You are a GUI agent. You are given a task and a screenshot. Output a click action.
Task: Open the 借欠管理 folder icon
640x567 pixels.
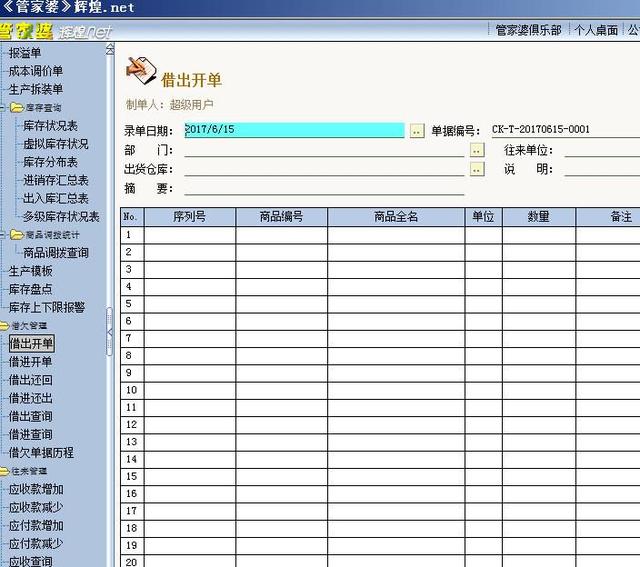pyautogui.click(x=4, y=326)
